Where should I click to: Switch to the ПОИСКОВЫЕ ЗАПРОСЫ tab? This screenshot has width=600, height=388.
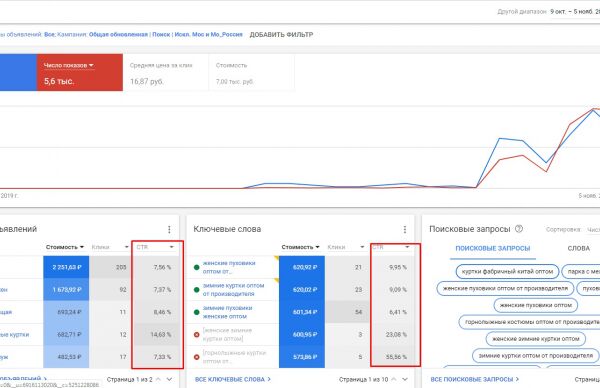pyautogui.click(x=493, y=248)
